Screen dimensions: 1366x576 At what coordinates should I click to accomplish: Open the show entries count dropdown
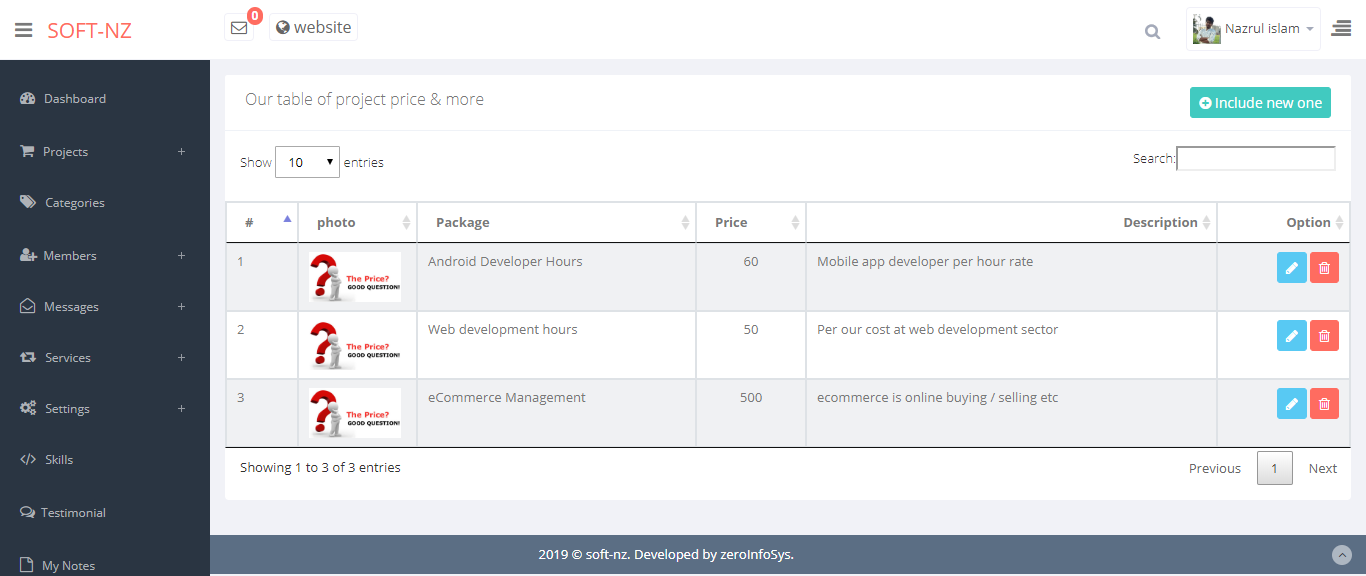pyautogui.click(x=307, y=162)
